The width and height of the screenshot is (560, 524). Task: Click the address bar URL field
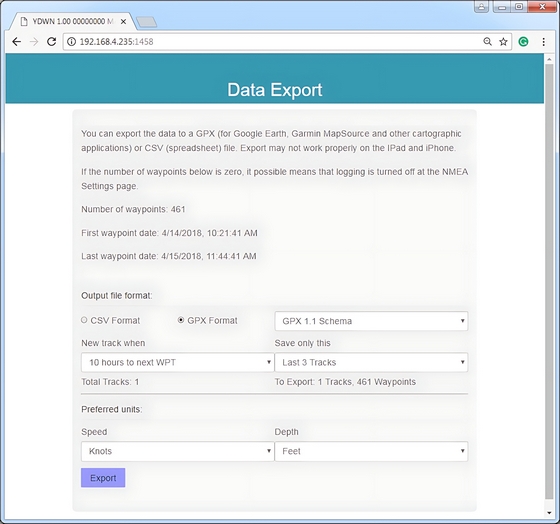pyautogui.click(x=279, y=42)
